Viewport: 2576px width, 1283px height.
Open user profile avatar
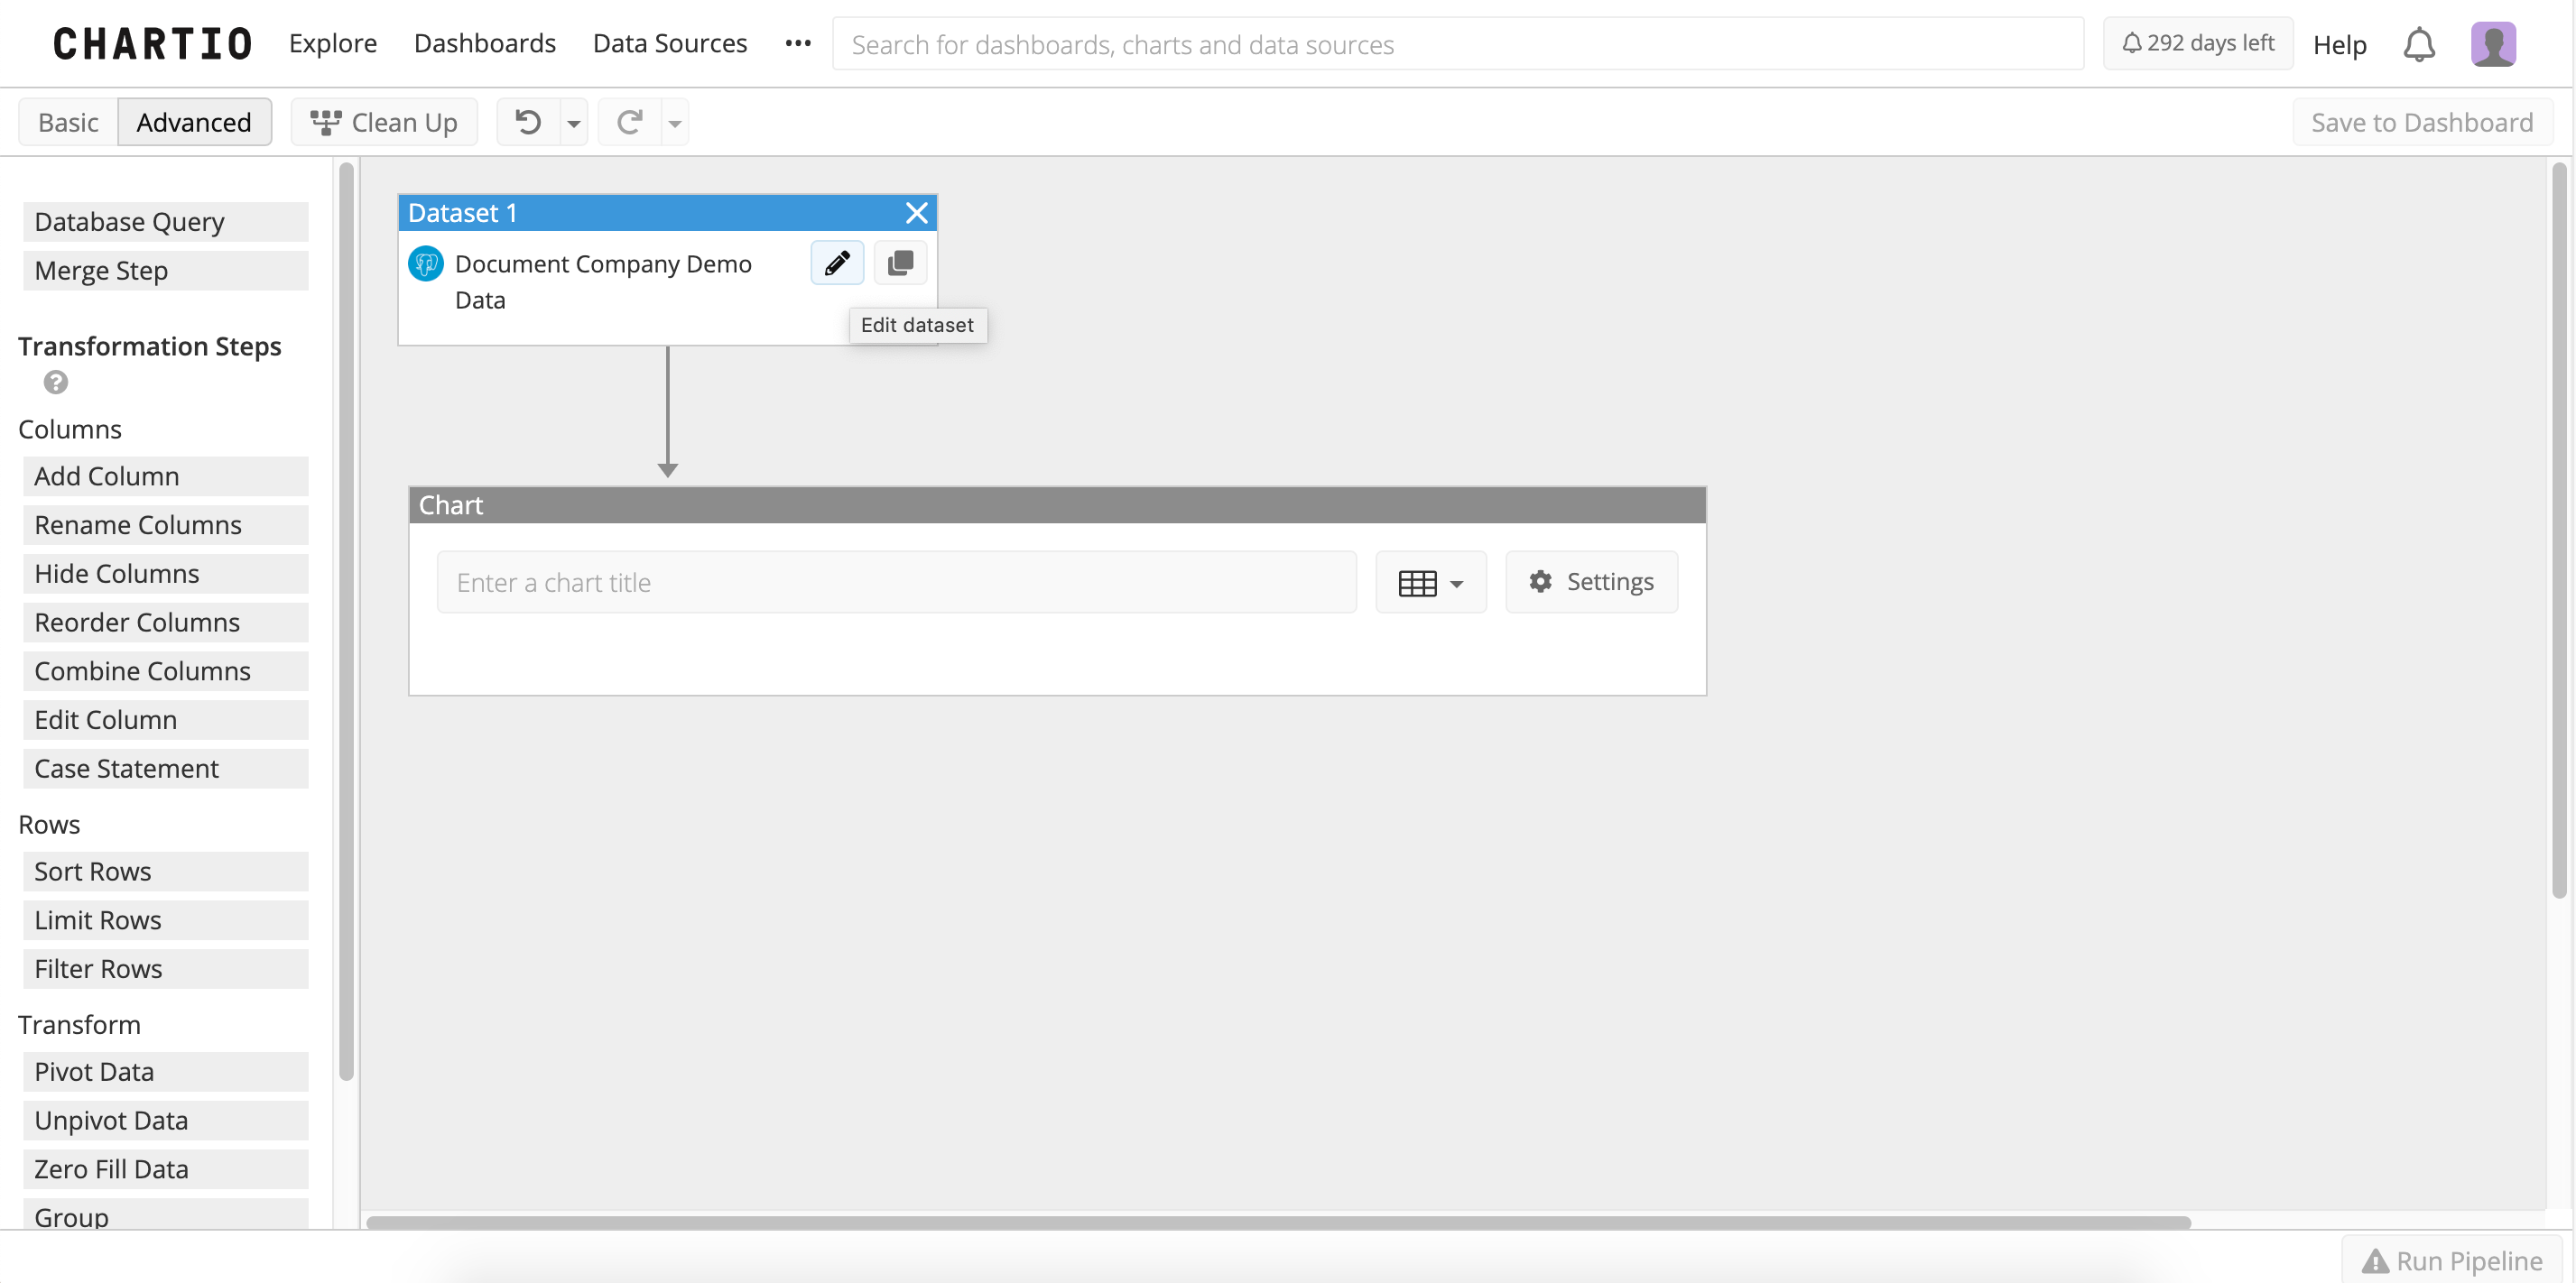(2493, 44)
